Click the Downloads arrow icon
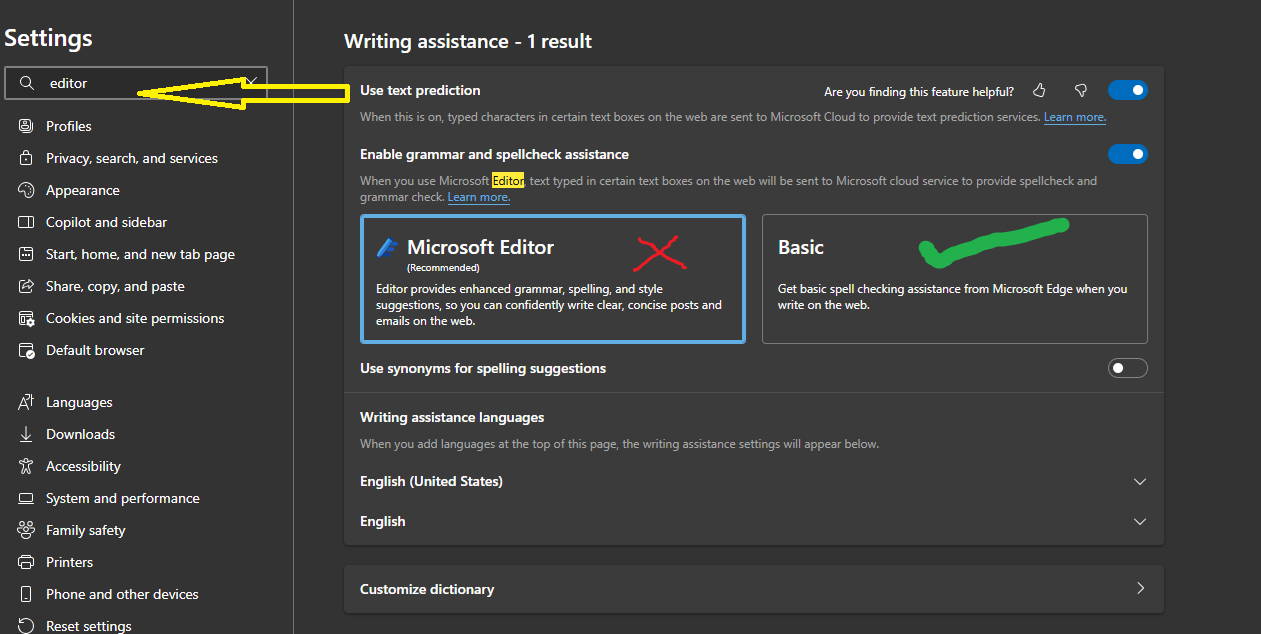 [x=26, y=434]
